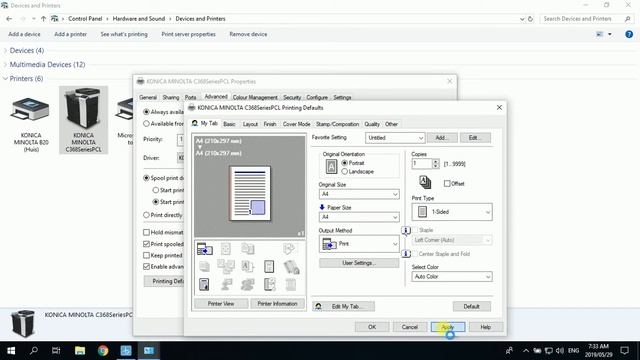Select the Print directly radio button
The width and height of the screenshot is (640, 360).
(147, 215)
